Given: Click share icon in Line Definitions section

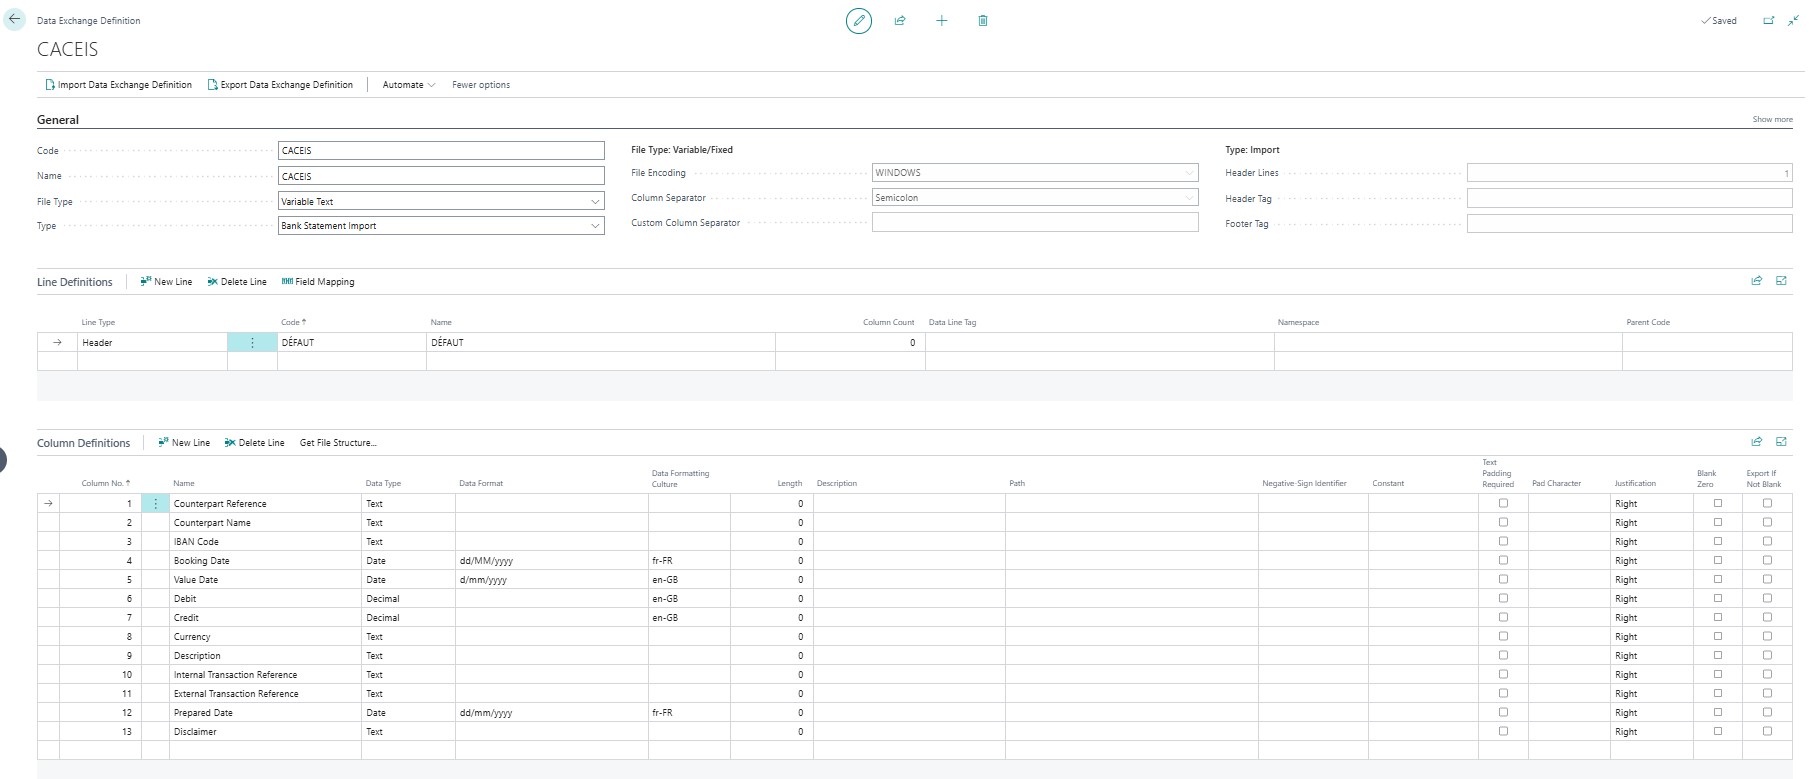Looking at the screenshot, I should click(1756, 281).
